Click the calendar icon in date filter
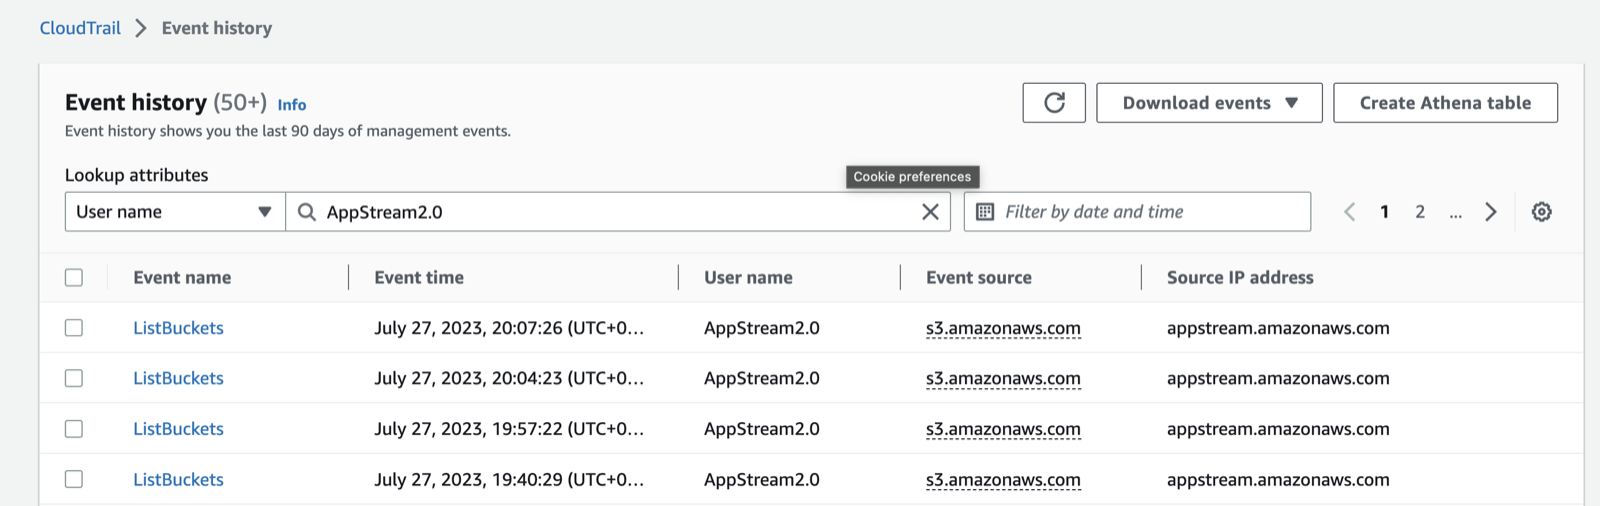 tap(985, 212)
